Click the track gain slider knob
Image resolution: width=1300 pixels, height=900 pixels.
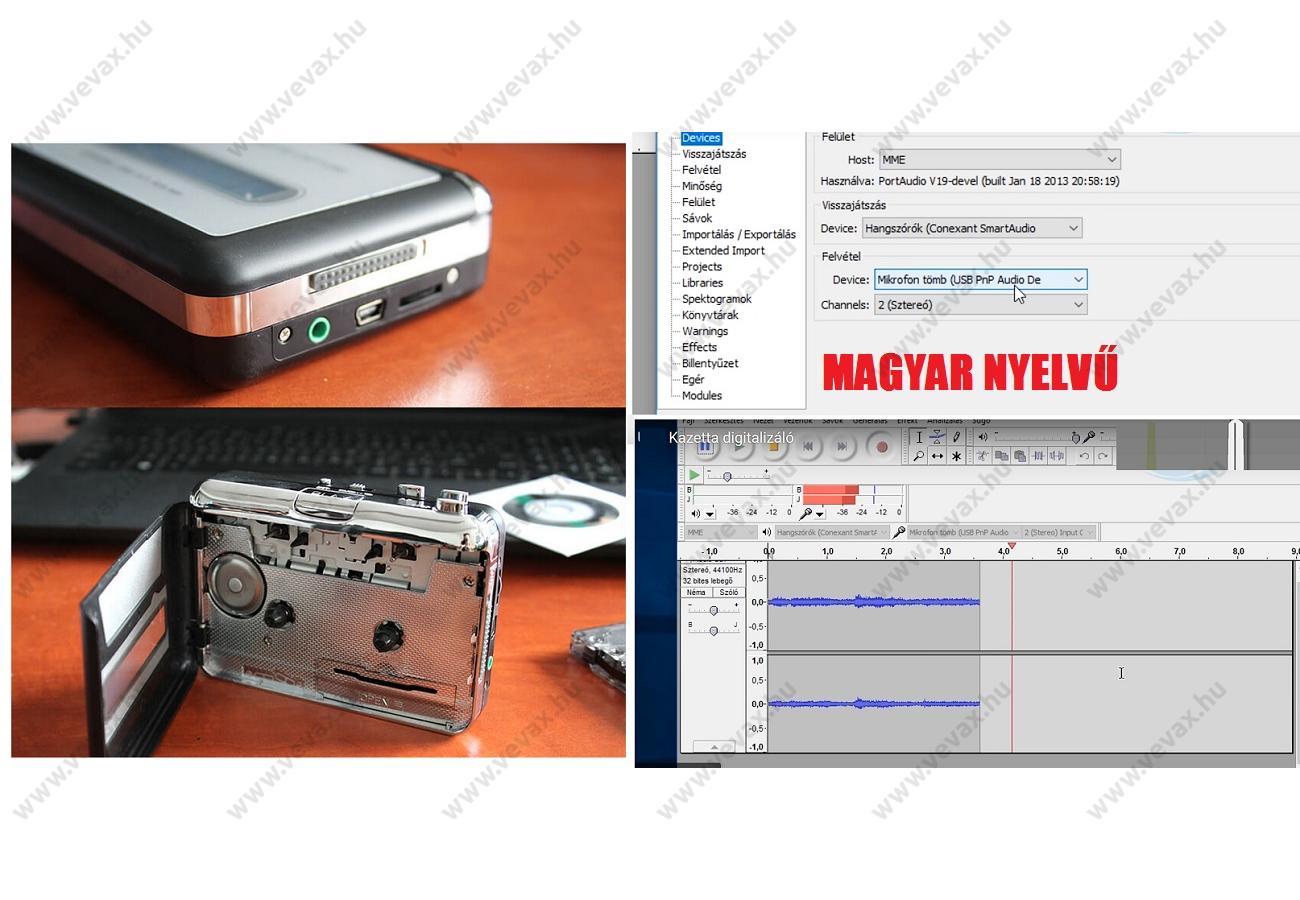tap(713, 610)
